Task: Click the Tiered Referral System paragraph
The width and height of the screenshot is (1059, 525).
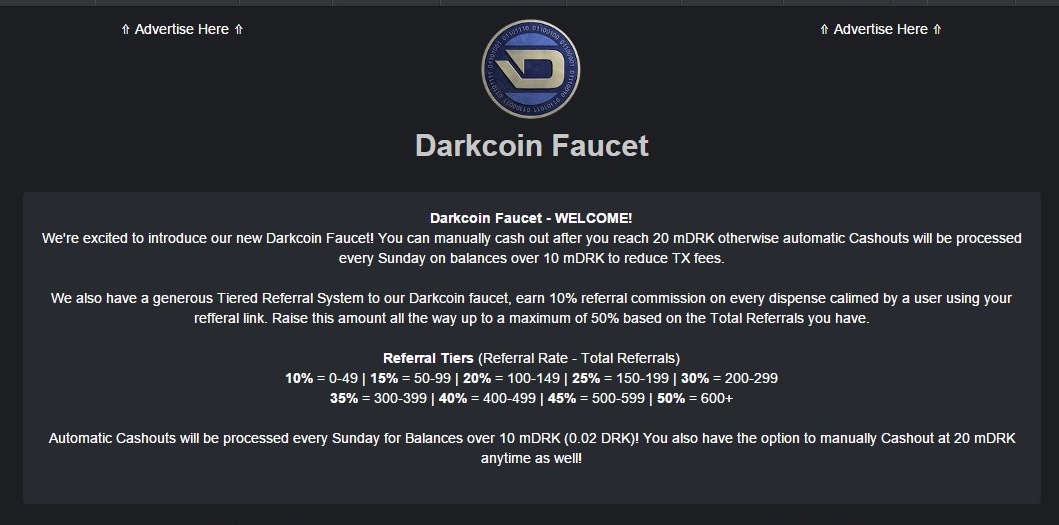Action: coord(532,308)
